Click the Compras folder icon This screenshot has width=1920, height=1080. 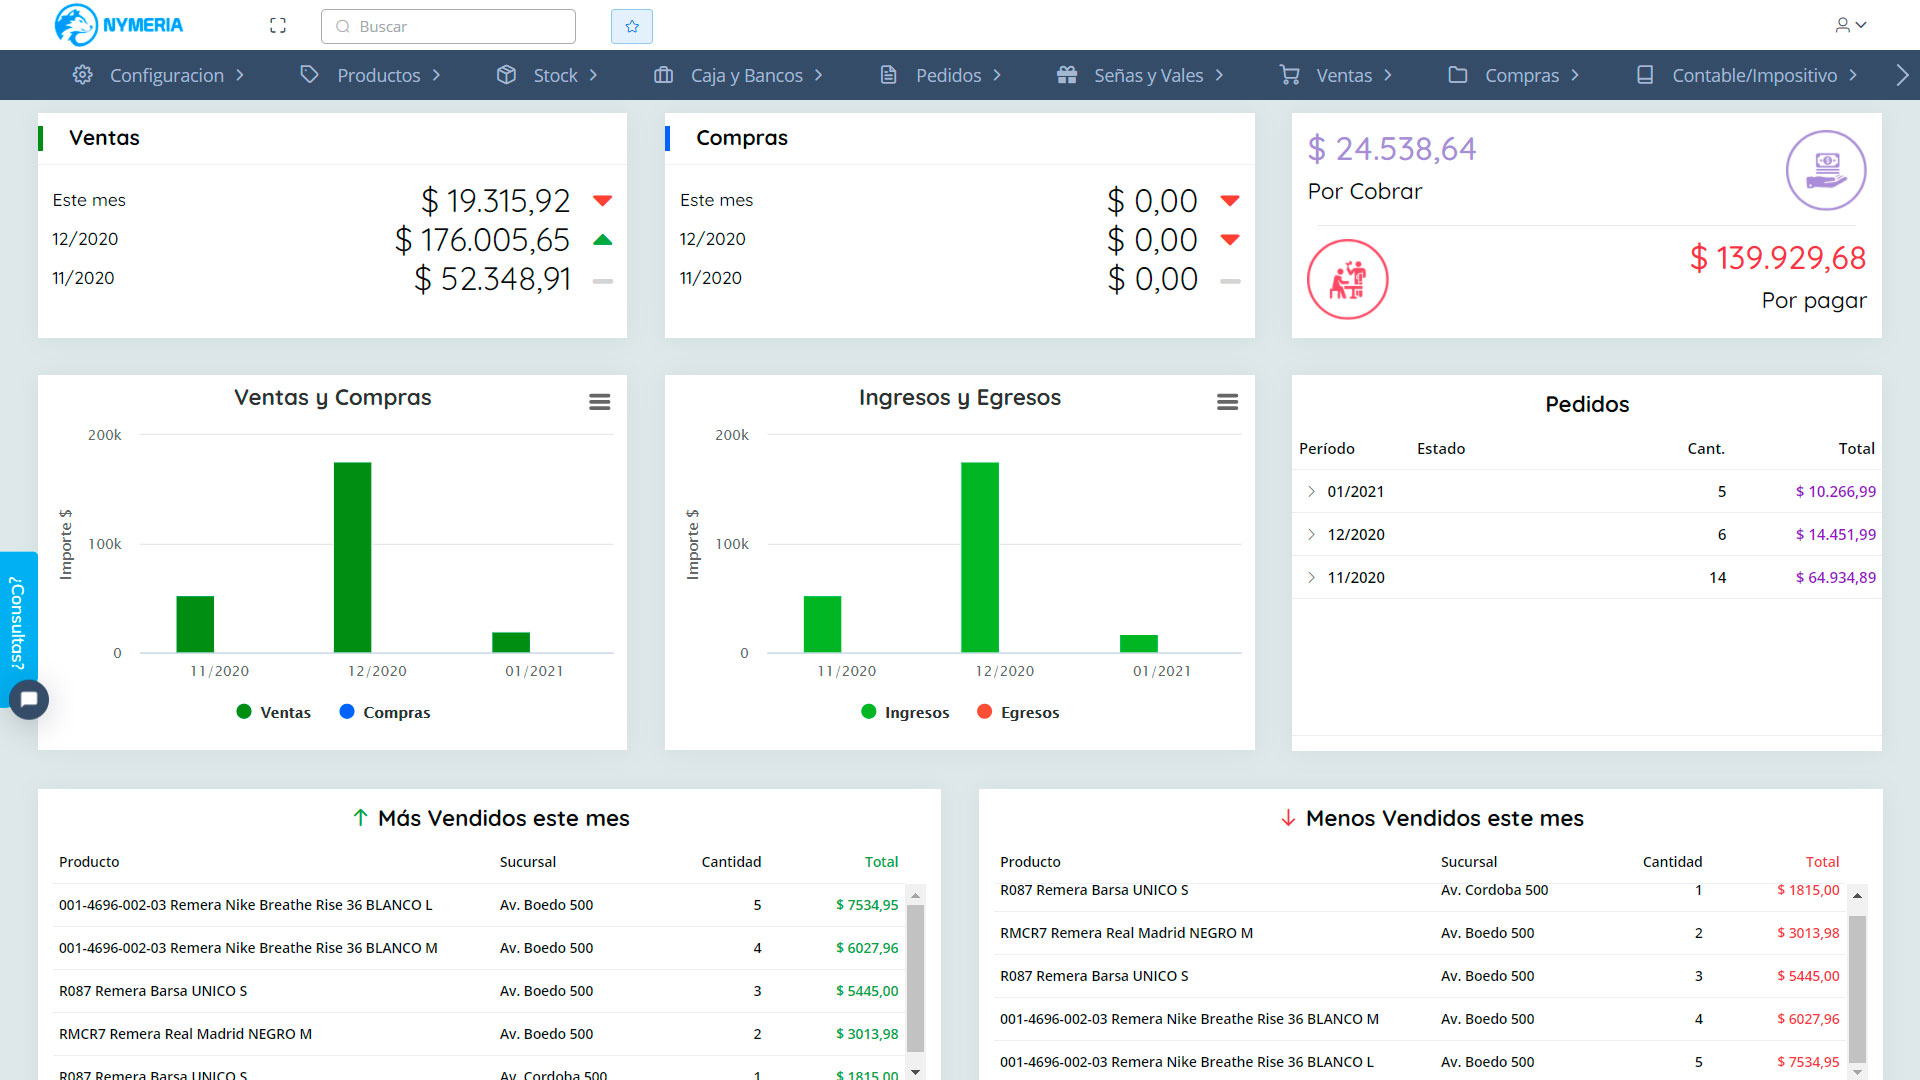tap(1458, 75)
